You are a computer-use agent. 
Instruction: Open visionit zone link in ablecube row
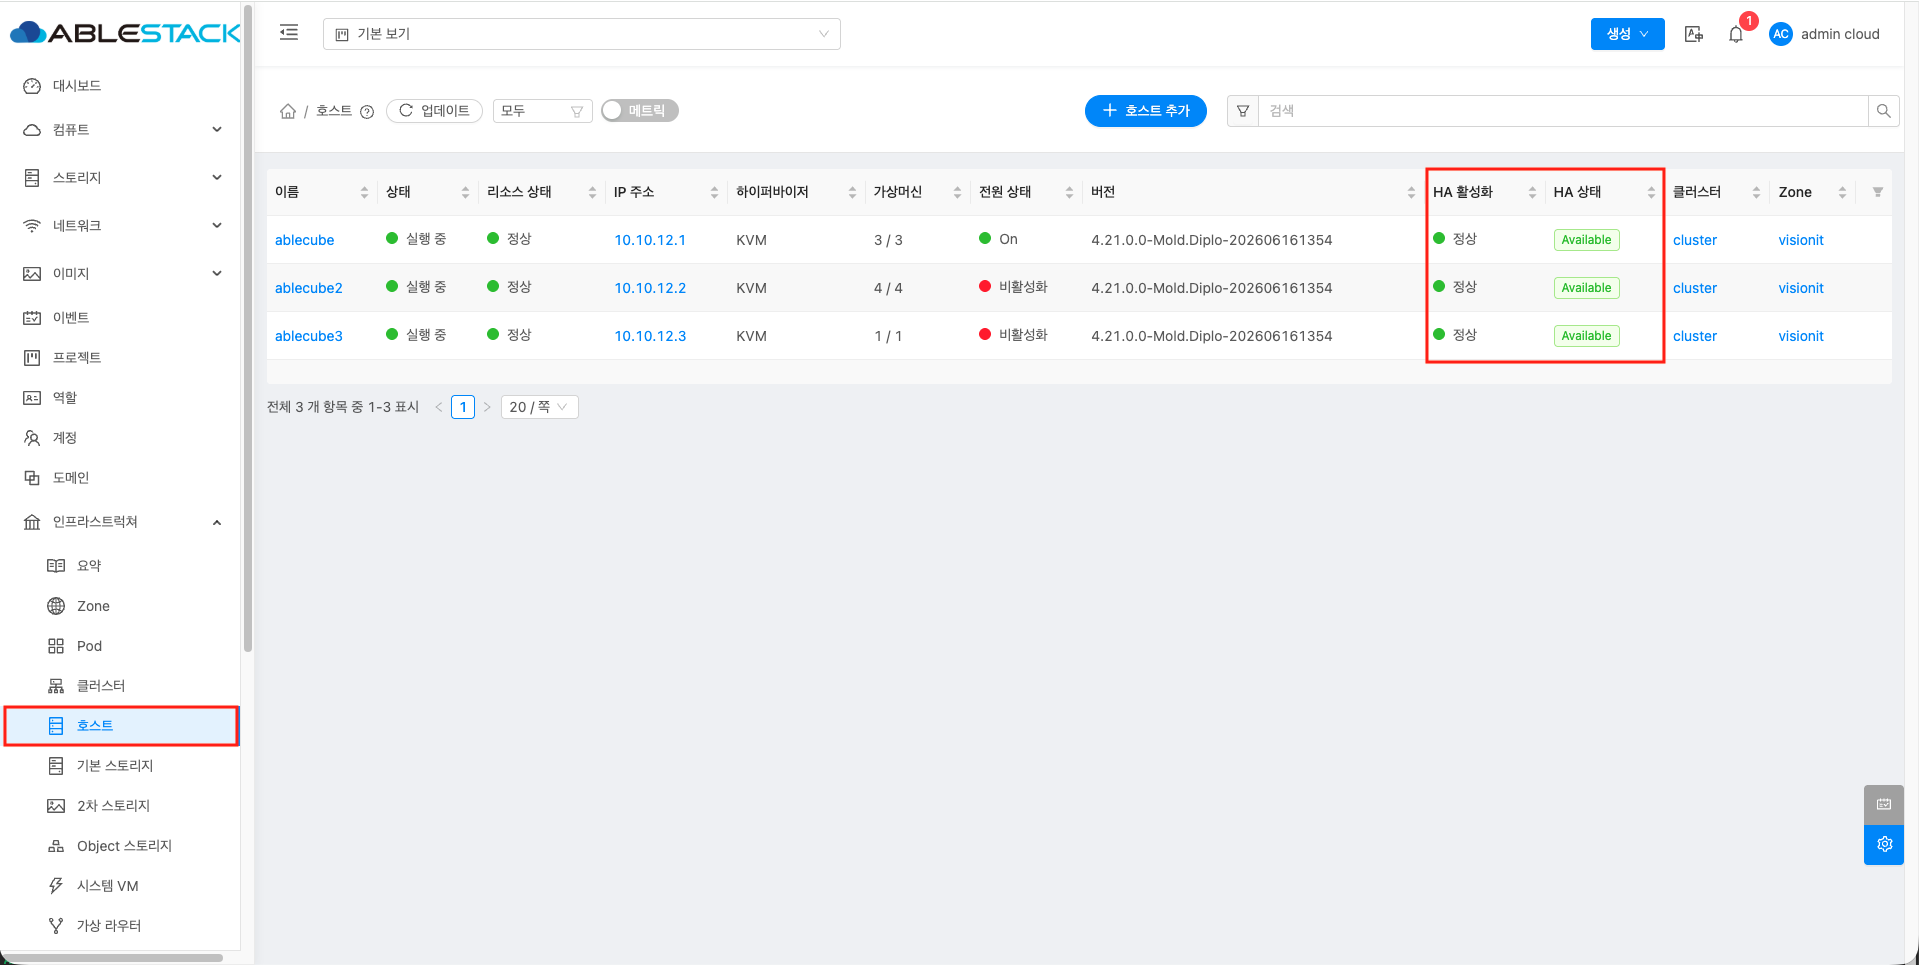1800,240
